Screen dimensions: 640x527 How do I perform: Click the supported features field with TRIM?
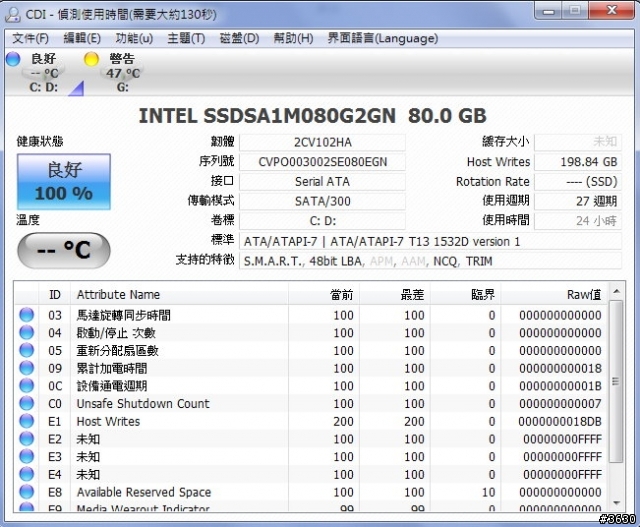click(x=430, y=261)
